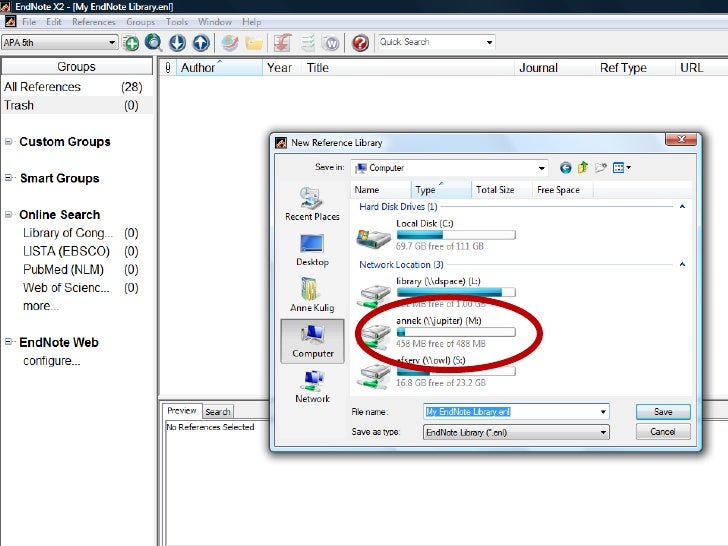Open the Edit menu

click(53, 22)
